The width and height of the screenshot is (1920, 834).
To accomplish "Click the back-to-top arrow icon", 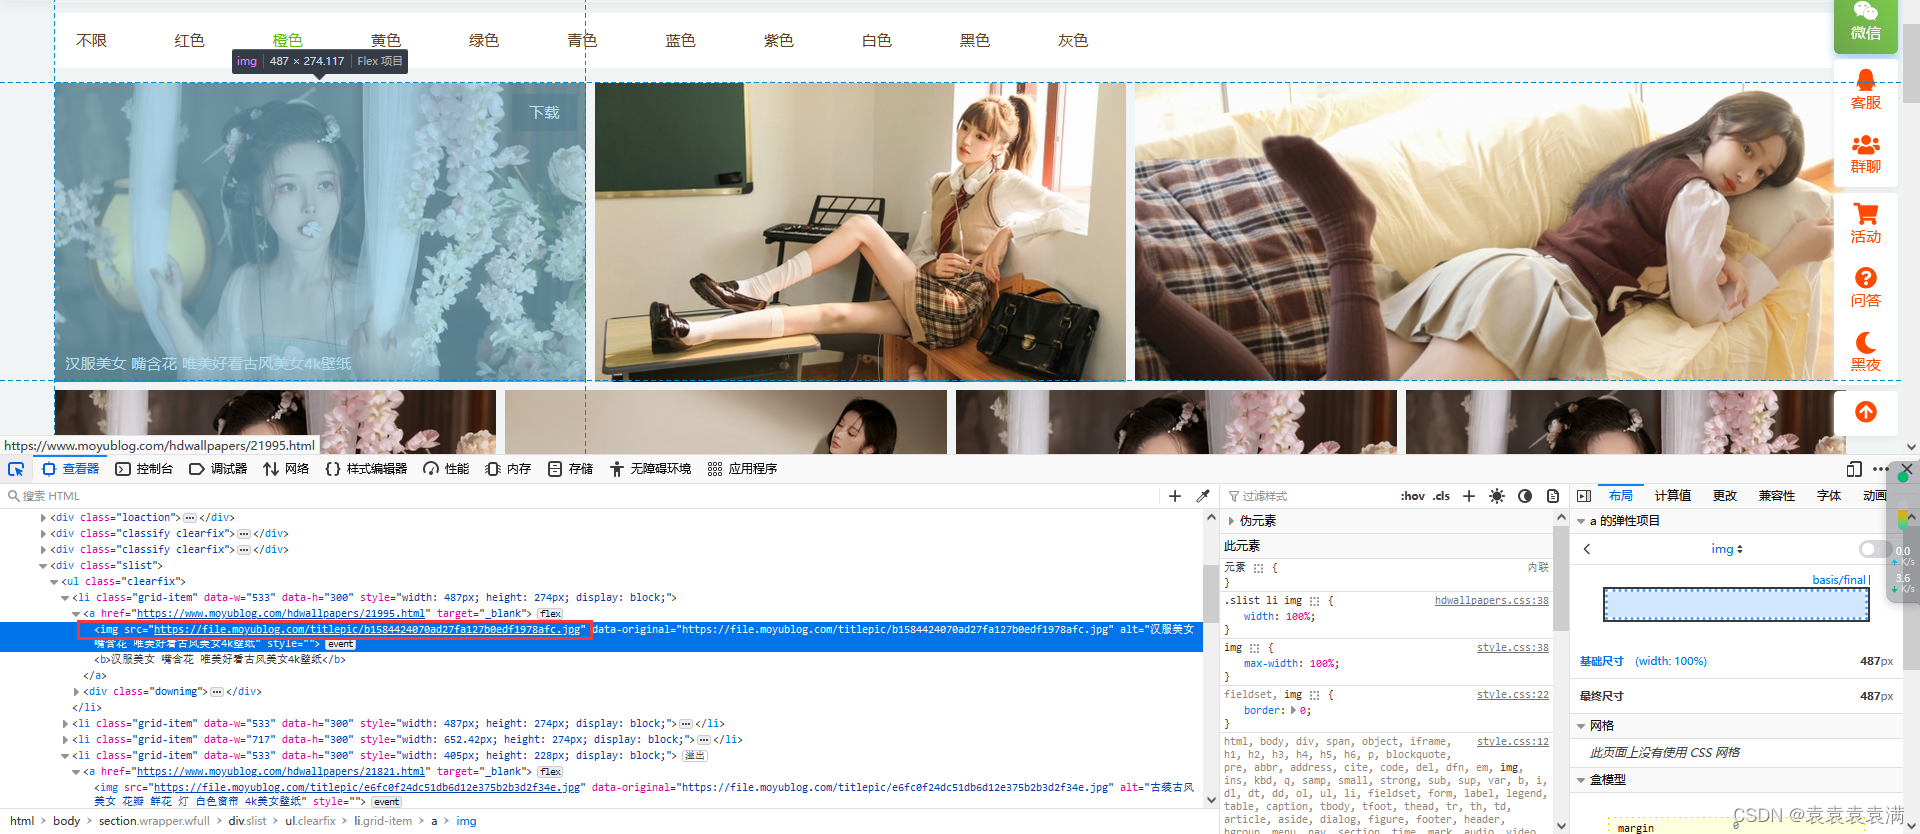I will [1866, 412].
